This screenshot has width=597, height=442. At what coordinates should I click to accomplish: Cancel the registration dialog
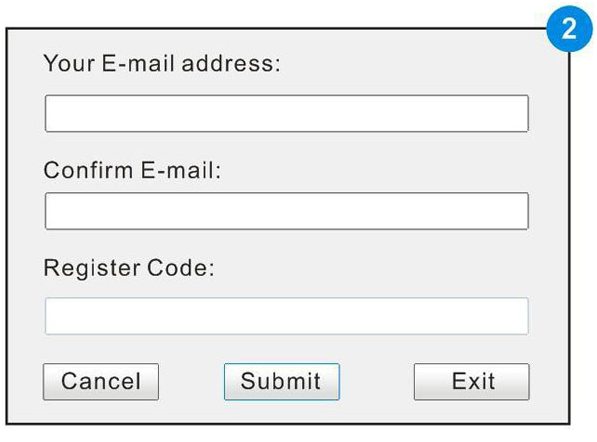[x=101, y=381]
